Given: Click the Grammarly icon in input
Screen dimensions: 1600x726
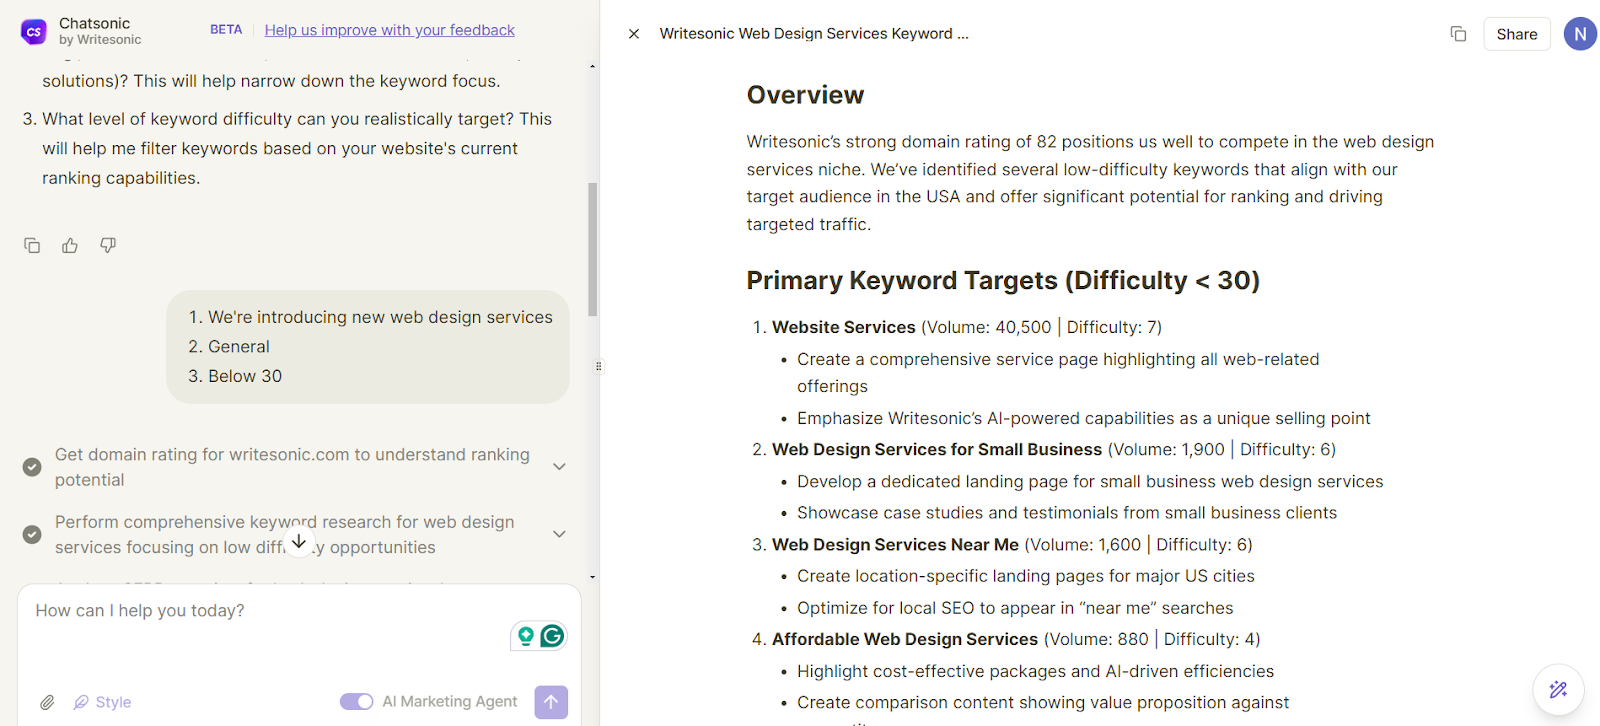Looking at the screenshot, I should click(552, 636).
